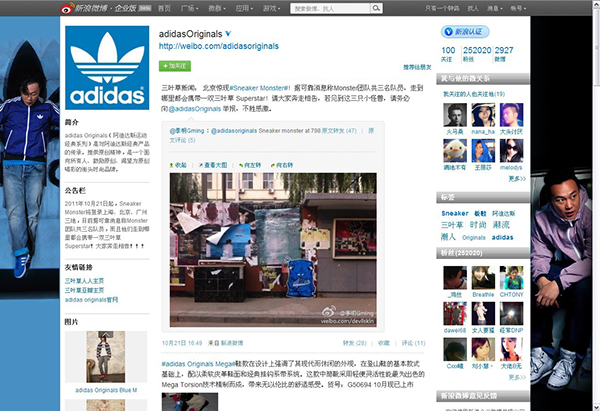Click the 收起 collapse image icon link
The height and width of the screenshot is (411, 600).
point(178,165)
